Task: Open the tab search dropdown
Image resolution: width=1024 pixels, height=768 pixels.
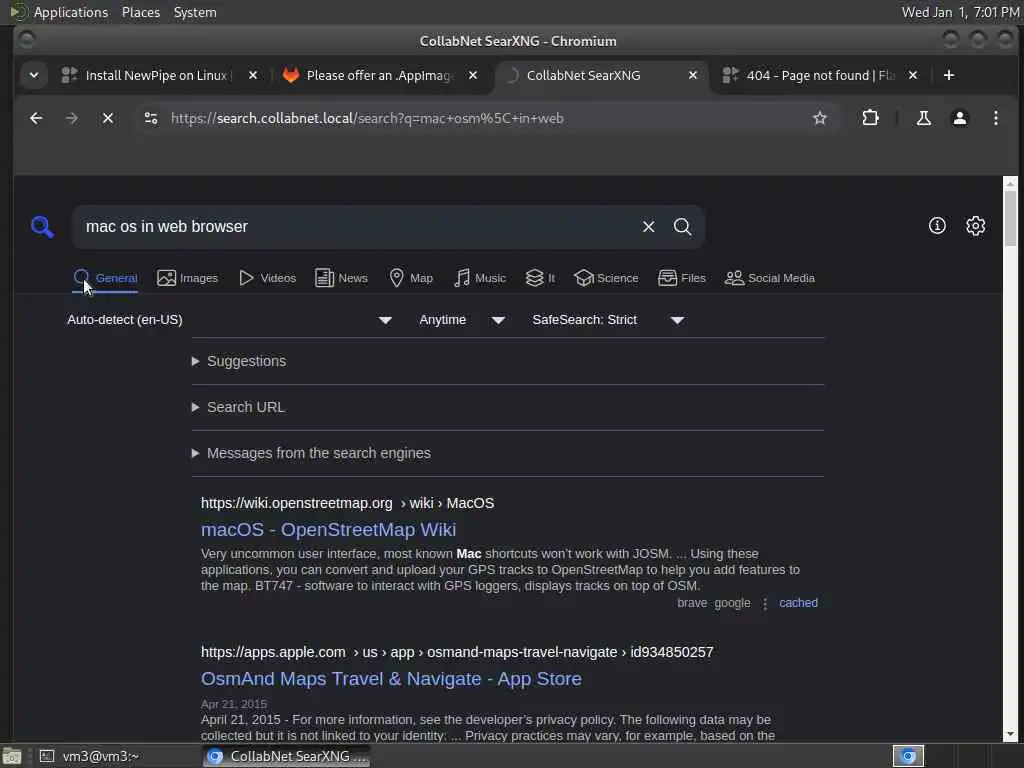Action: click(x=34, y=75)
